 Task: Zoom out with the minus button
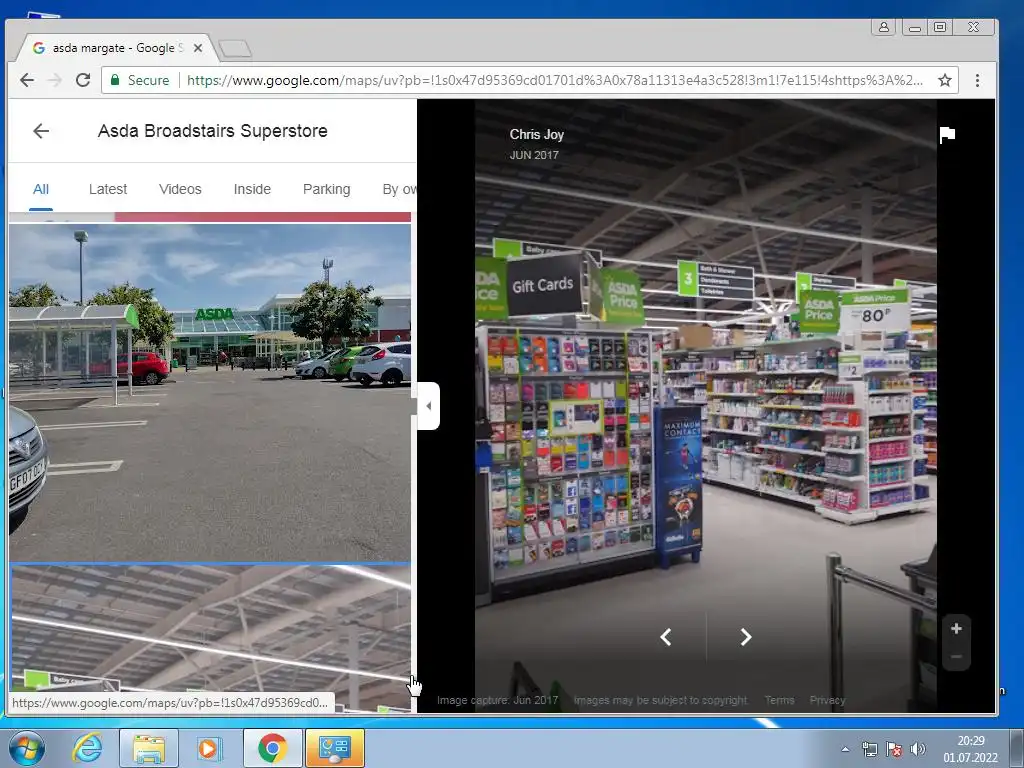956,656
